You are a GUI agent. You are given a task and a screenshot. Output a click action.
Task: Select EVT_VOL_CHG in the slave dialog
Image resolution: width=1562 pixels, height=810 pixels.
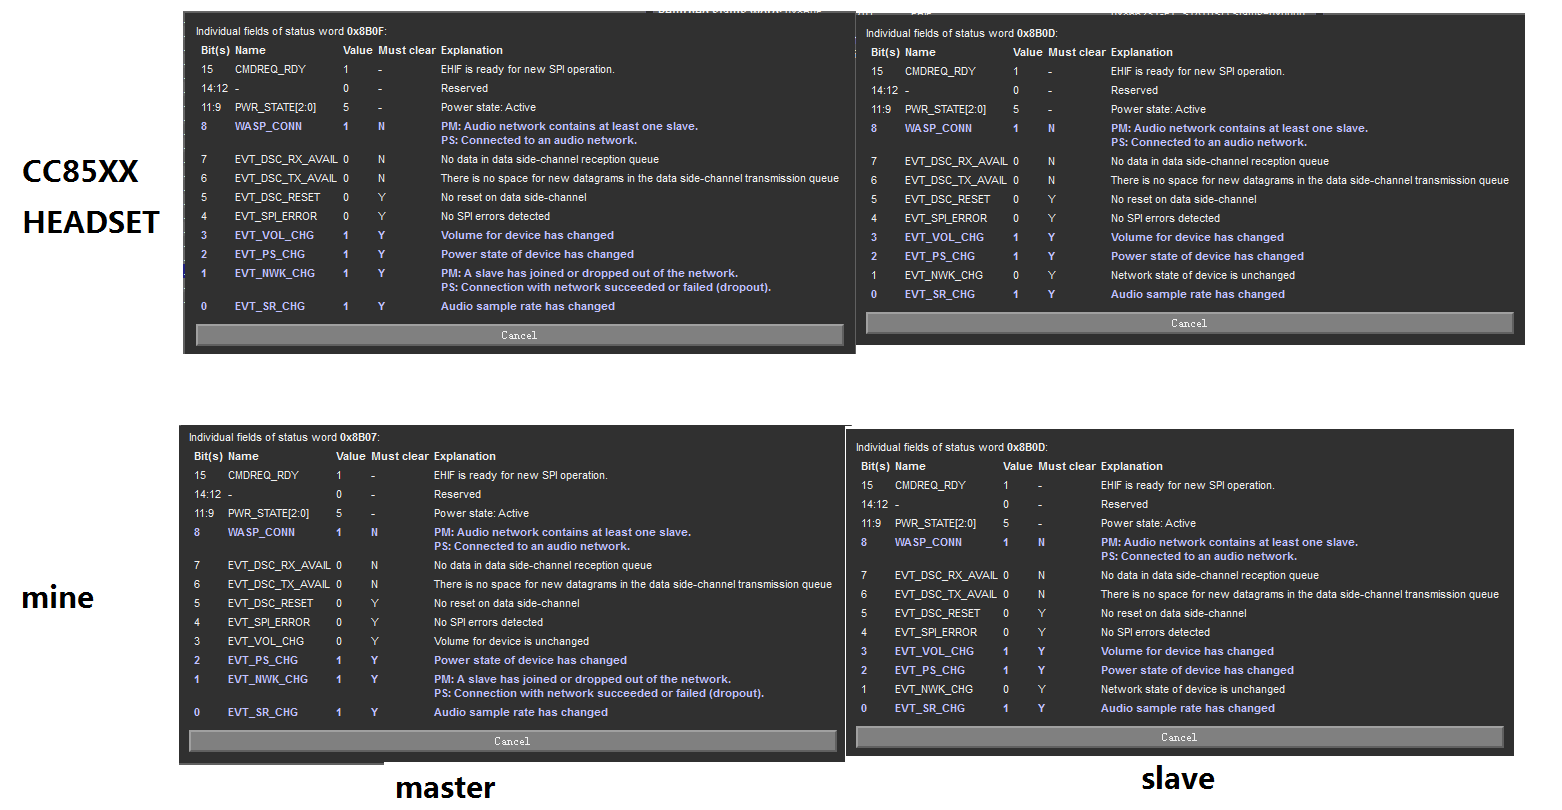pyautogui.click(x=934, y=652)
